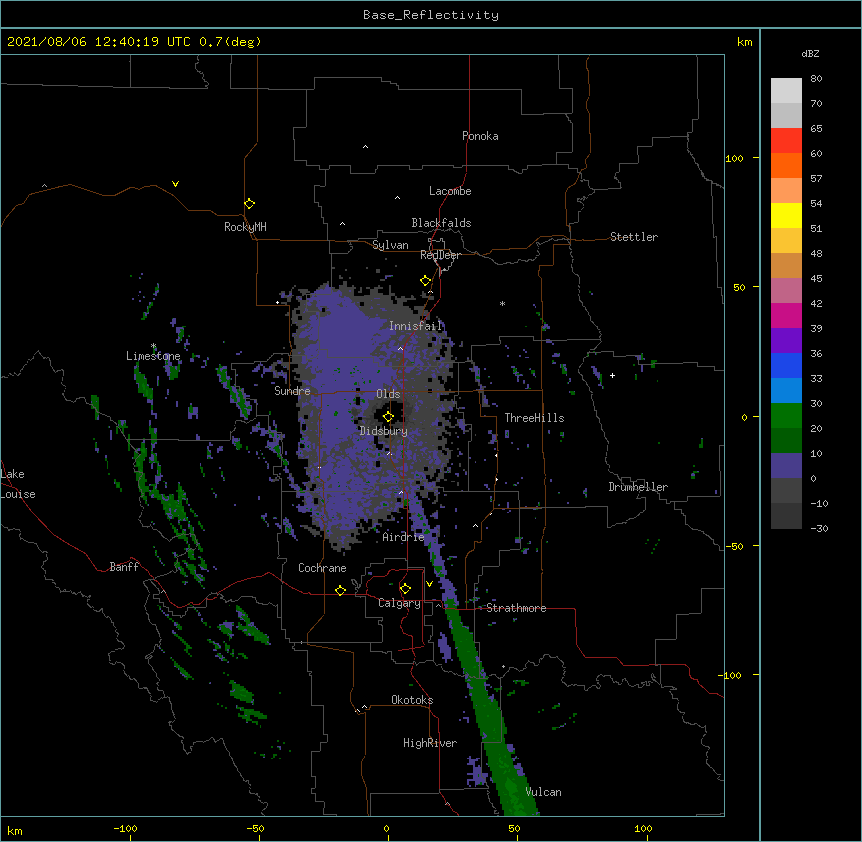Click the Base_Reflectivity title text
Screen dimensions: 862x842
pyautogui.click(x=431, y=15)
